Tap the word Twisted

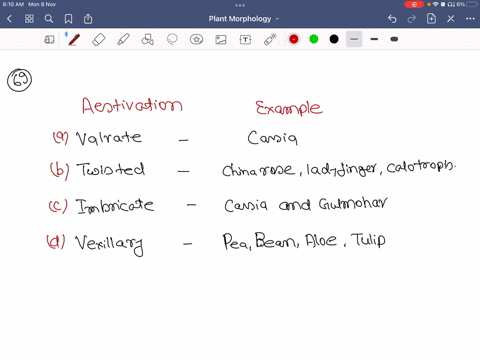coord(110,169)
